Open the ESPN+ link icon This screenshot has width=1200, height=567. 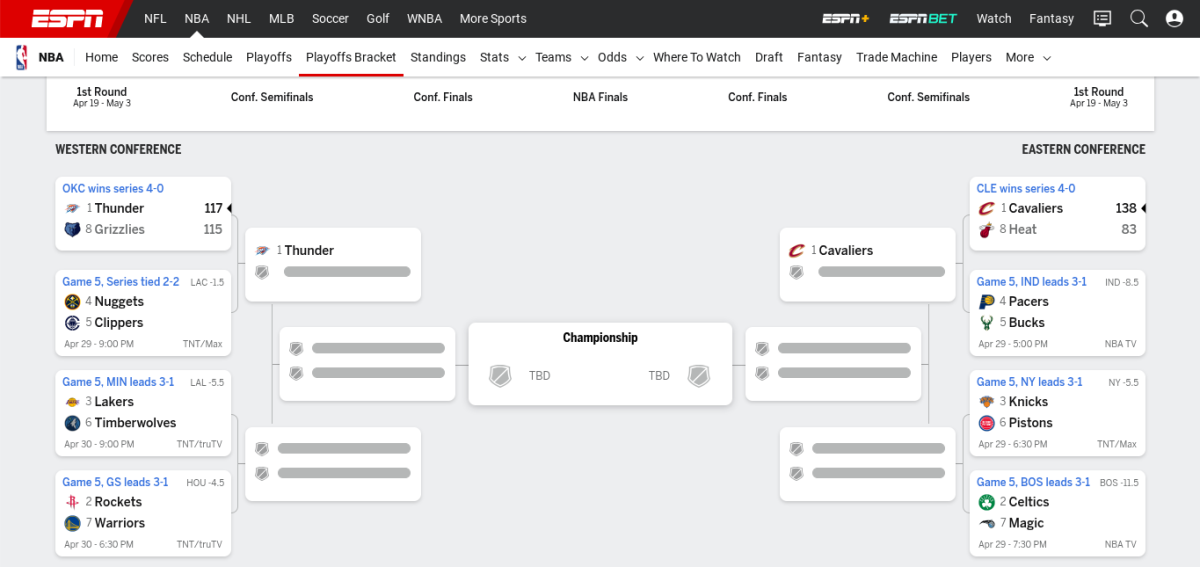point(845,18)
